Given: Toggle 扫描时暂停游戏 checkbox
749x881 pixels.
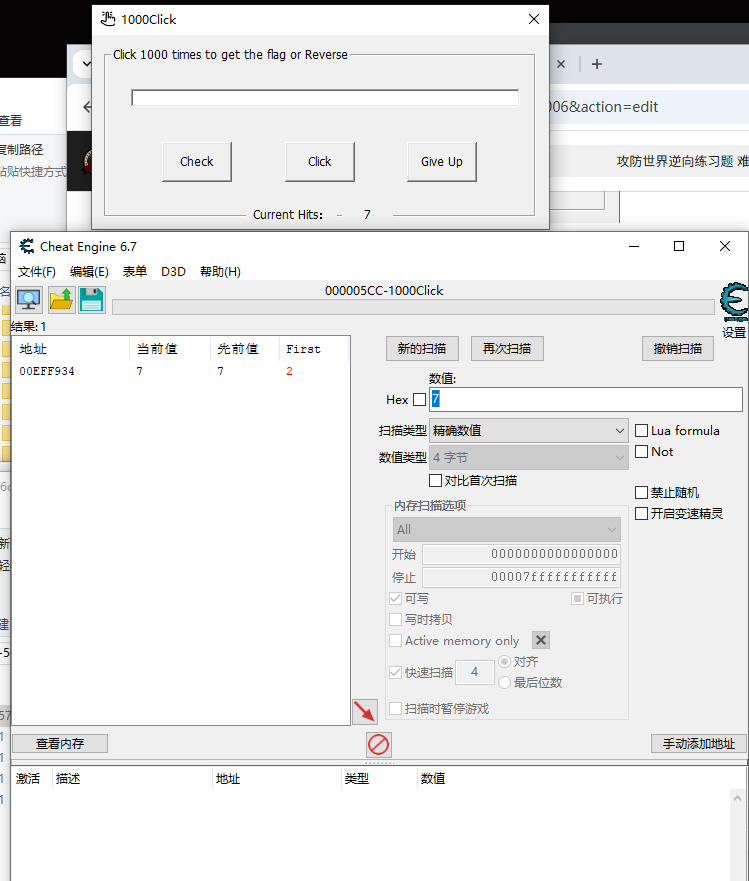Looking at the screenshot, I should pyautogui.click(x=396, y=708).
